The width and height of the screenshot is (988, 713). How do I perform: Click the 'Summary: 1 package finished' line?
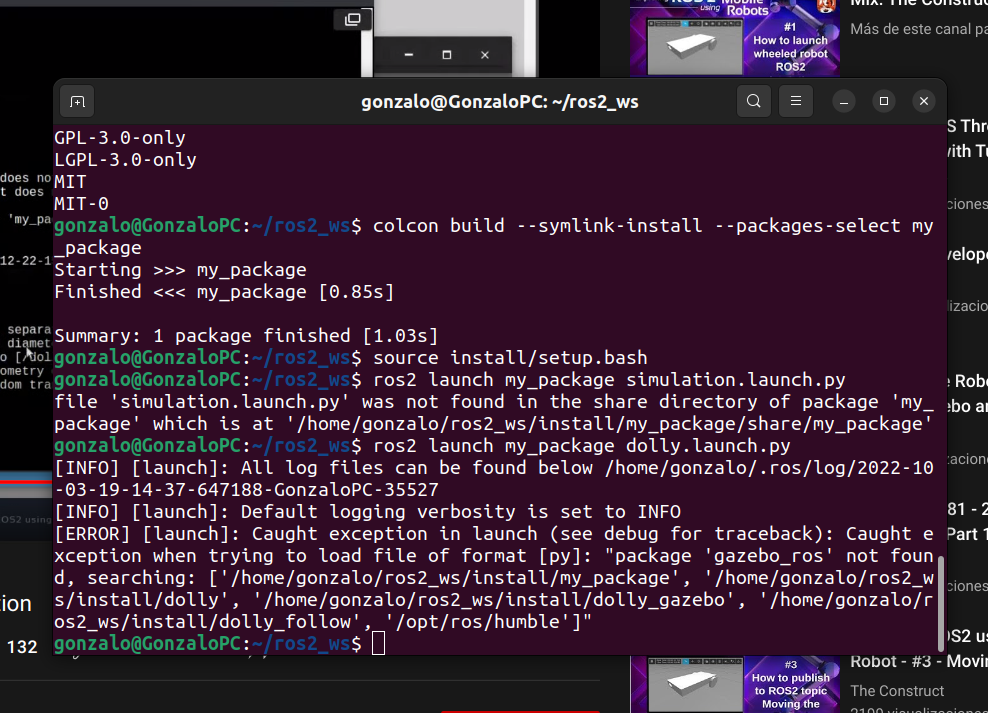(x=246, y=336)
